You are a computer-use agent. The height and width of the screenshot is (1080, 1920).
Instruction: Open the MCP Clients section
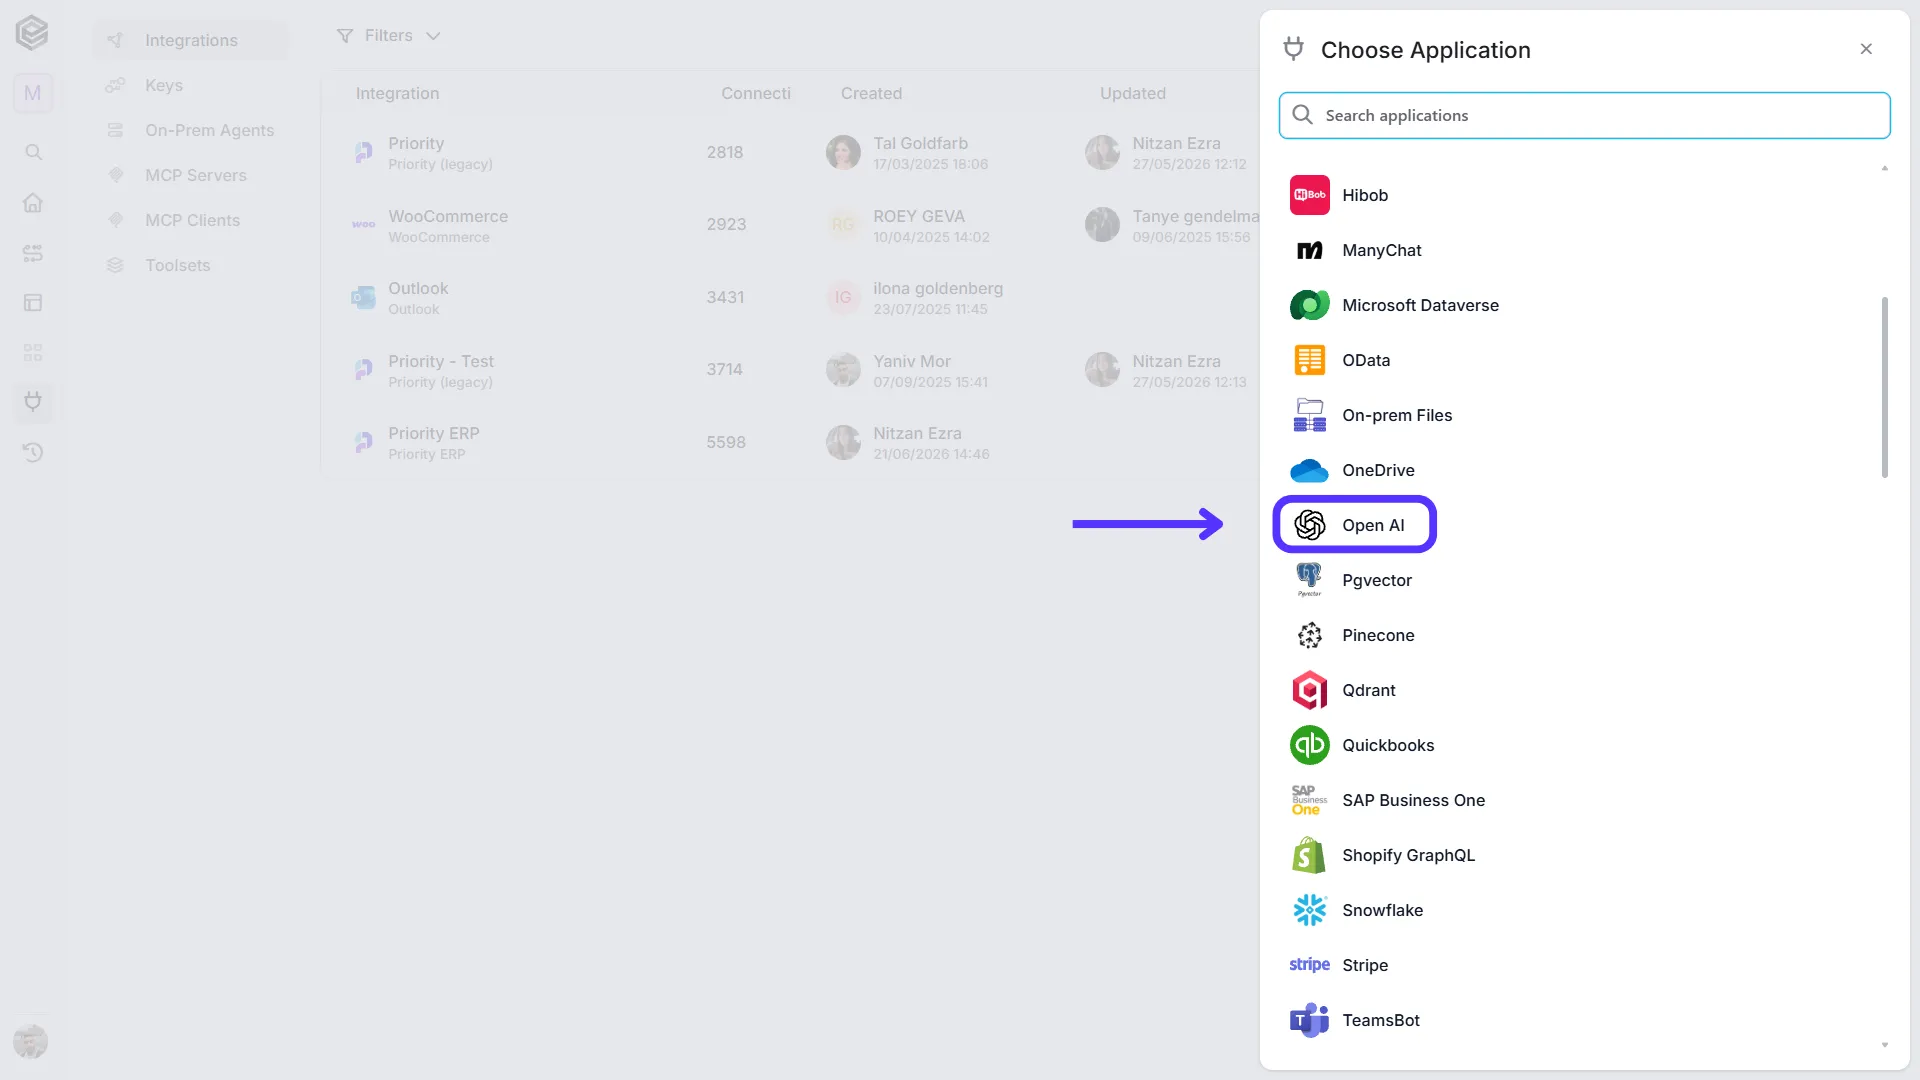pos(190,220)
